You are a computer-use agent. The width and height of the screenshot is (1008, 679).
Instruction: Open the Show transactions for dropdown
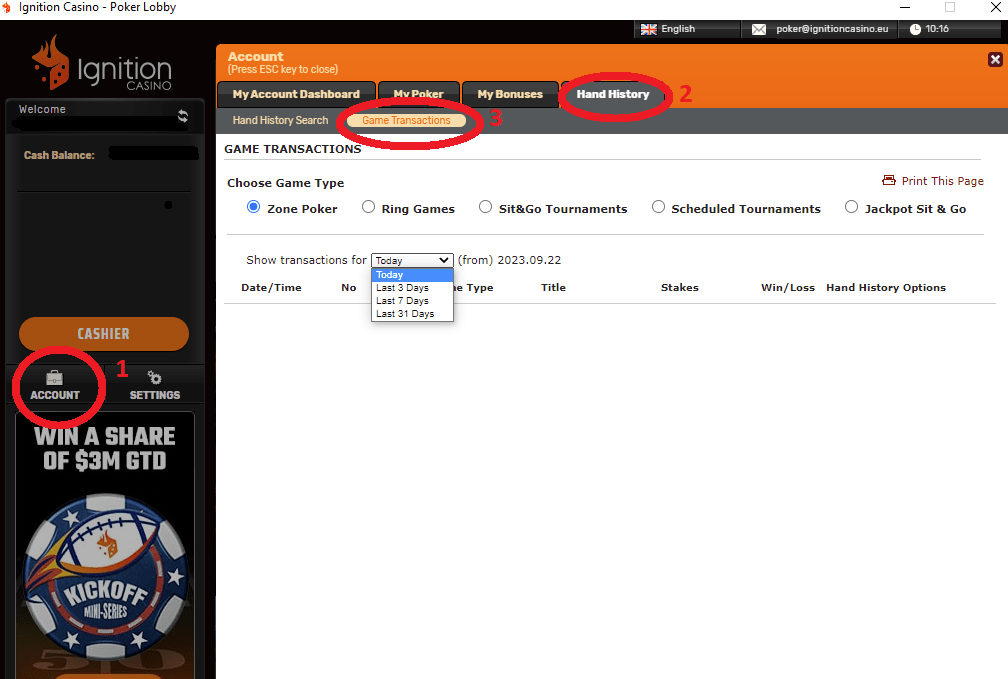click(x=412, y=260)
